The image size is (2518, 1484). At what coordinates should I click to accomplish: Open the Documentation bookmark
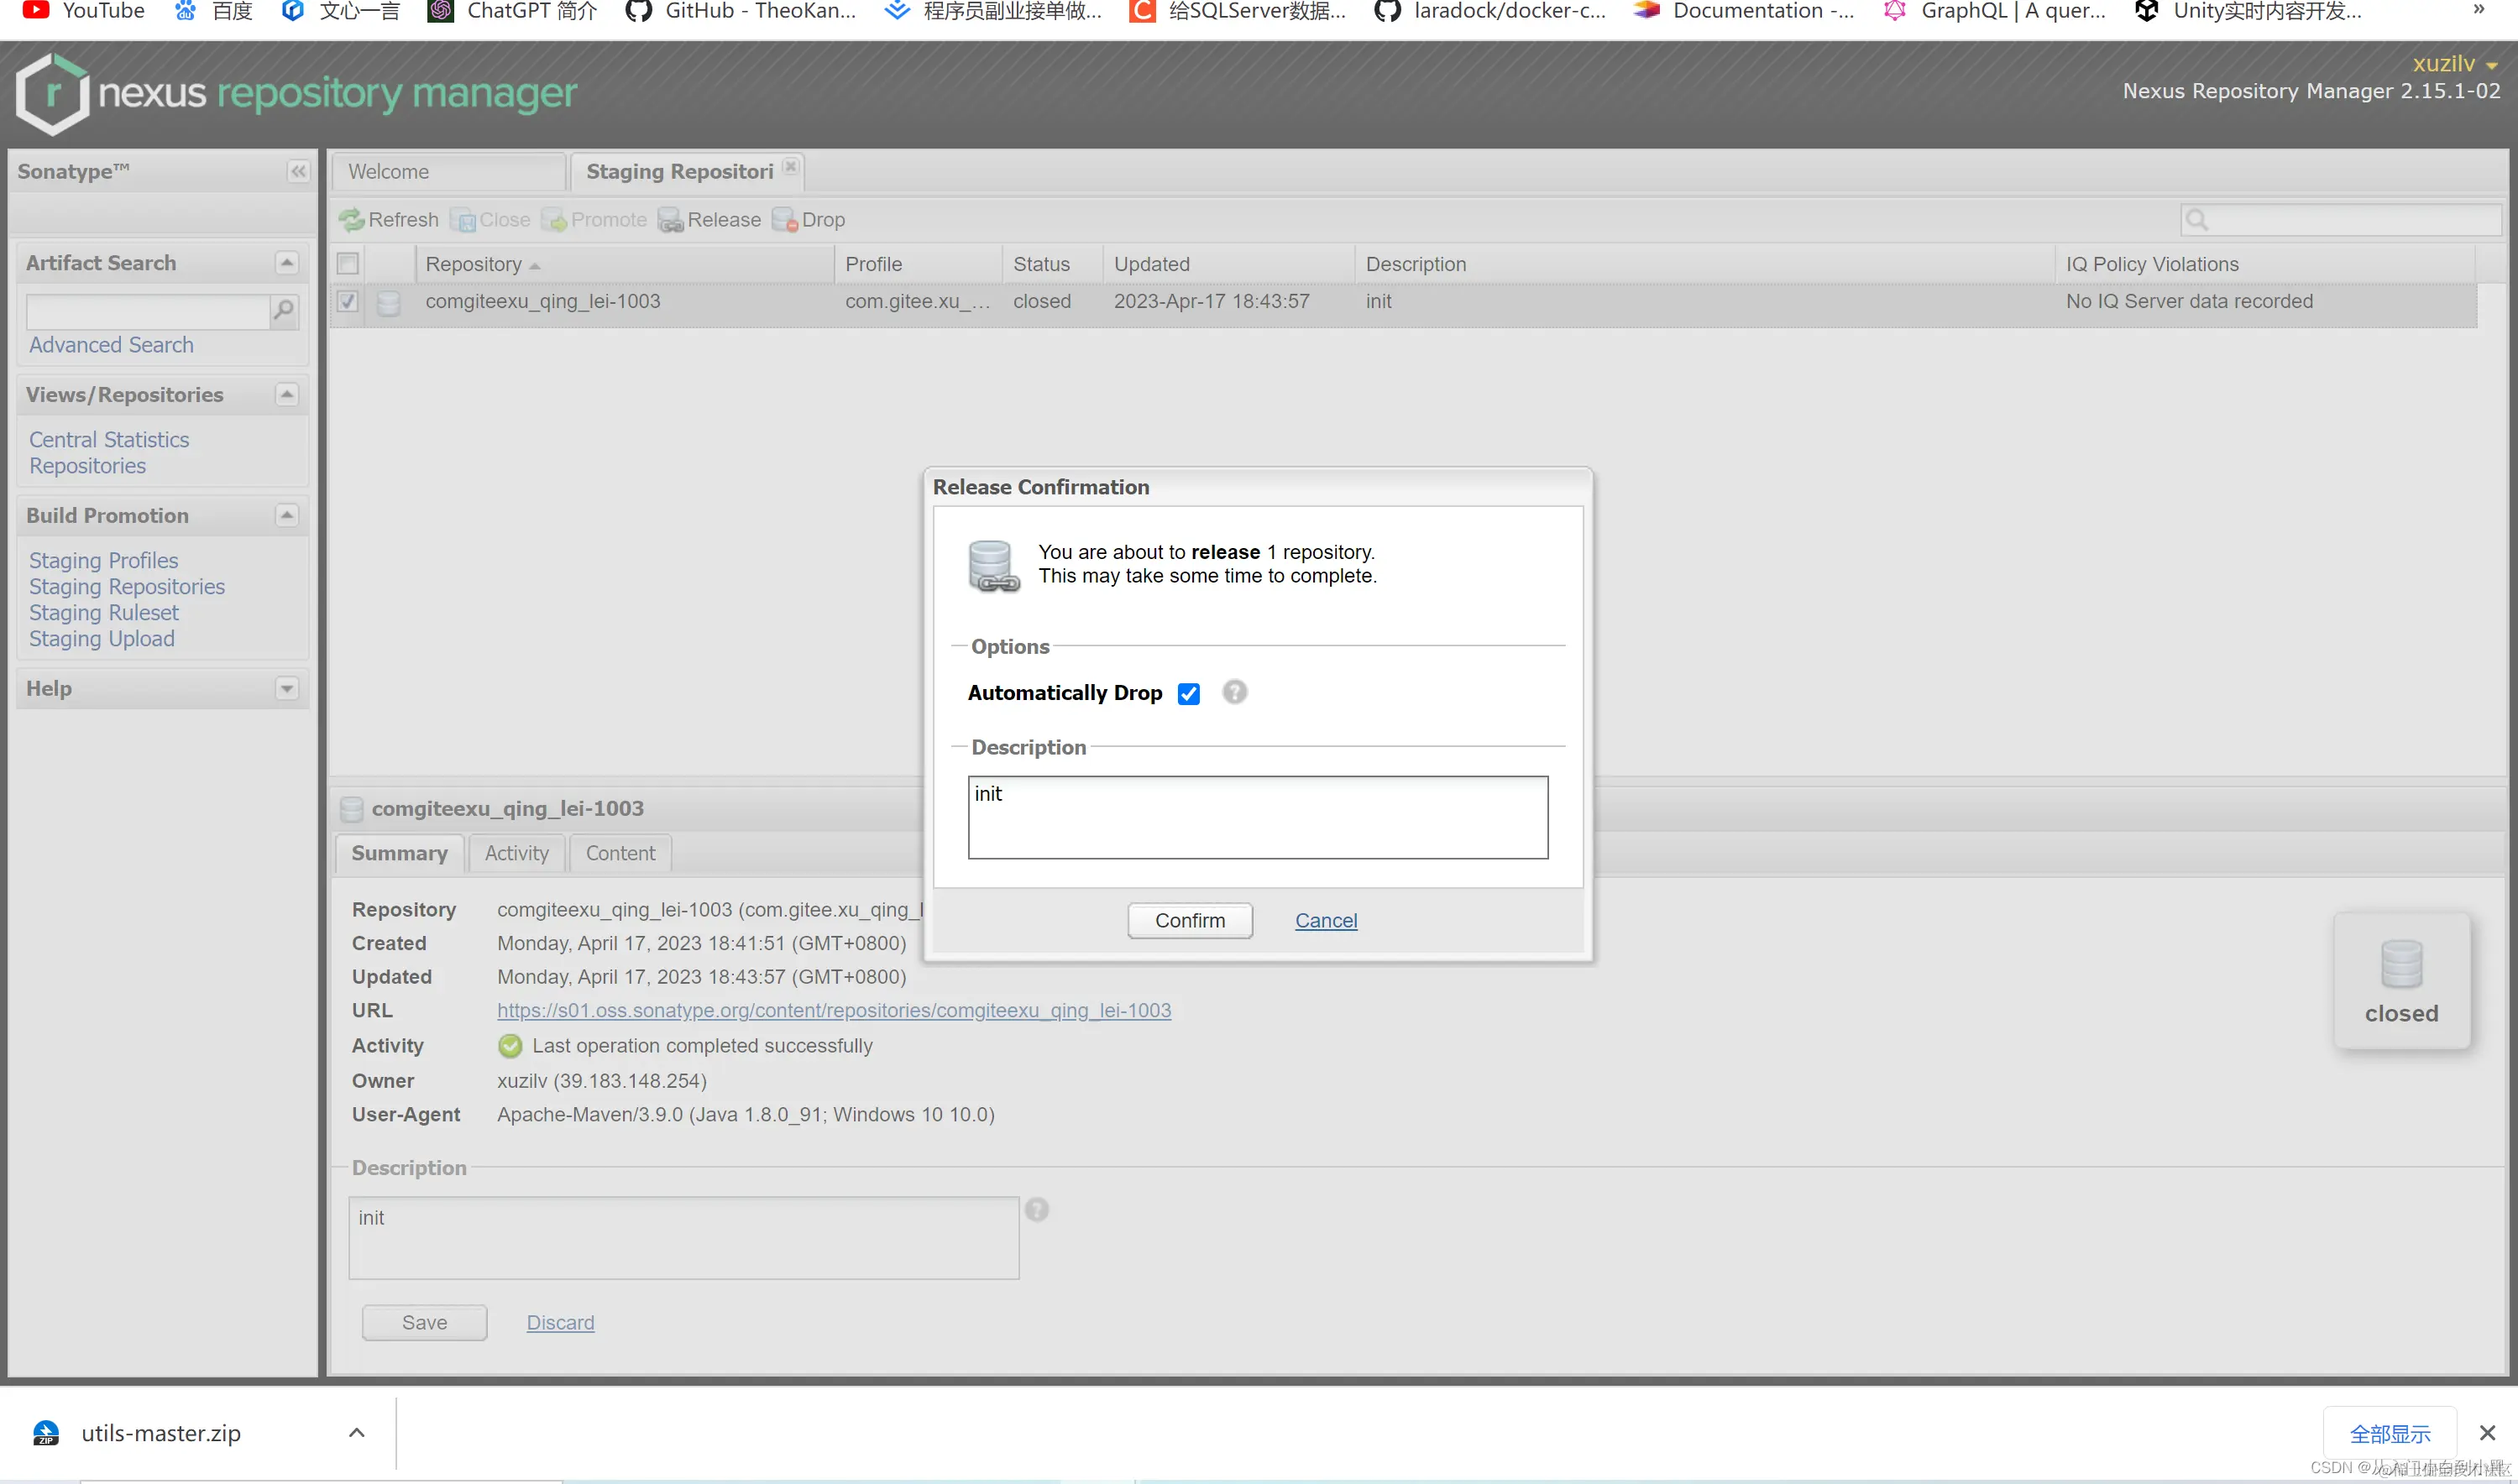(1743, 11)
